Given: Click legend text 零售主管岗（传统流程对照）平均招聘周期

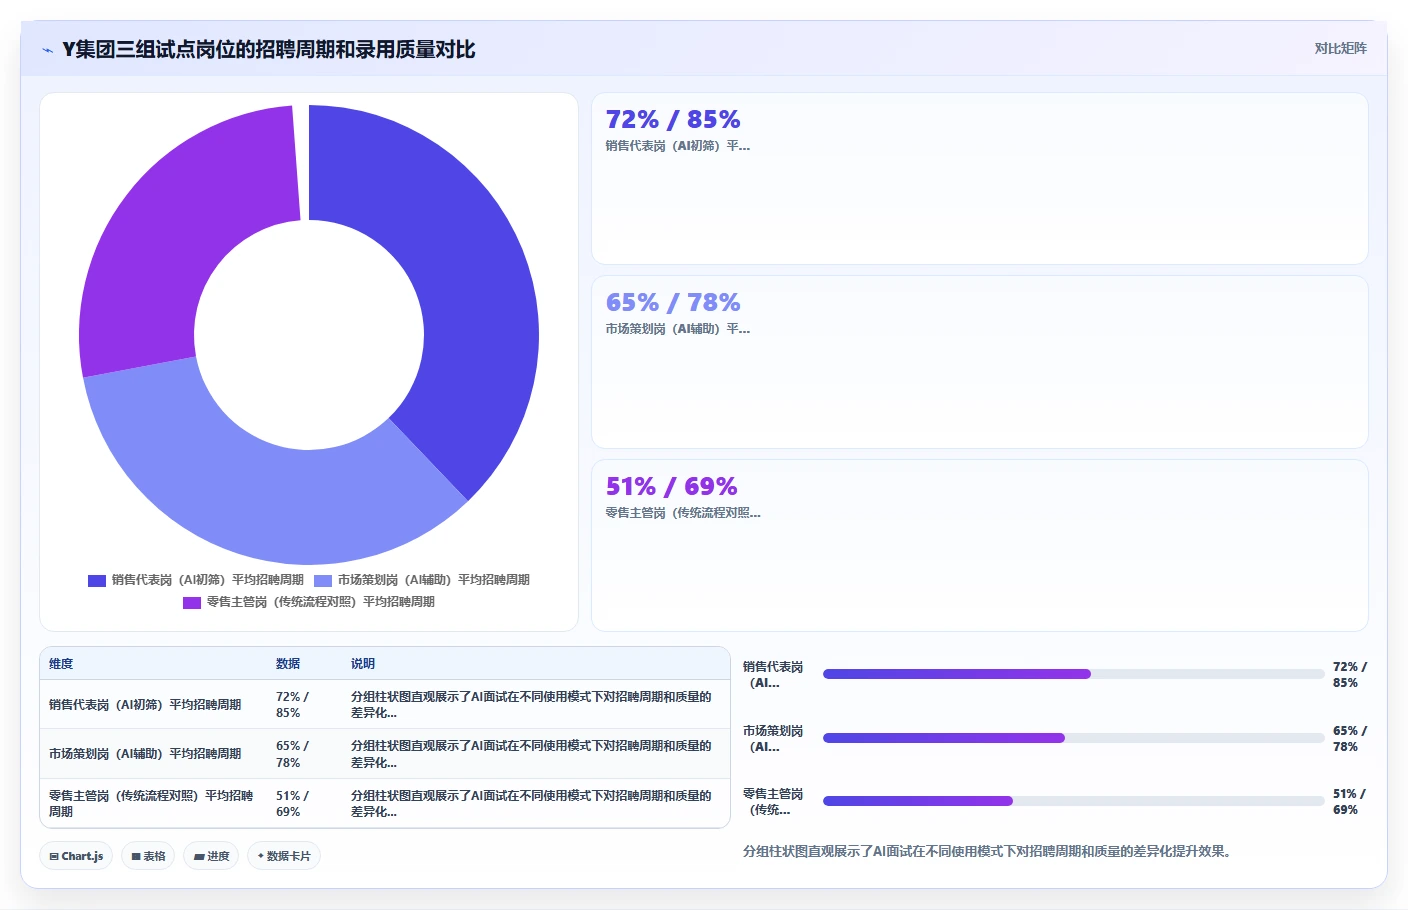Looking at the screenshot, I should pos(321,602).
